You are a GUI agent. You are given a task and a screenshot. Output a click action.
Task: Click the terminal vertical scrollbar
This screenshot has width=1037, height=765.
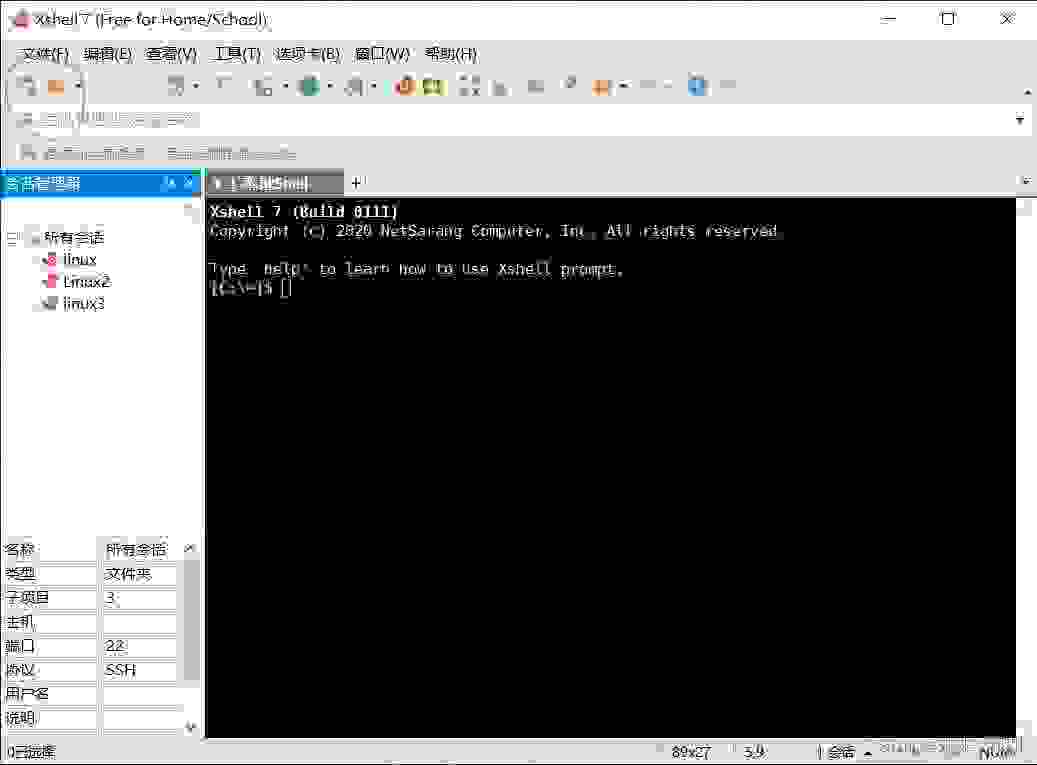click(1024, 467)
